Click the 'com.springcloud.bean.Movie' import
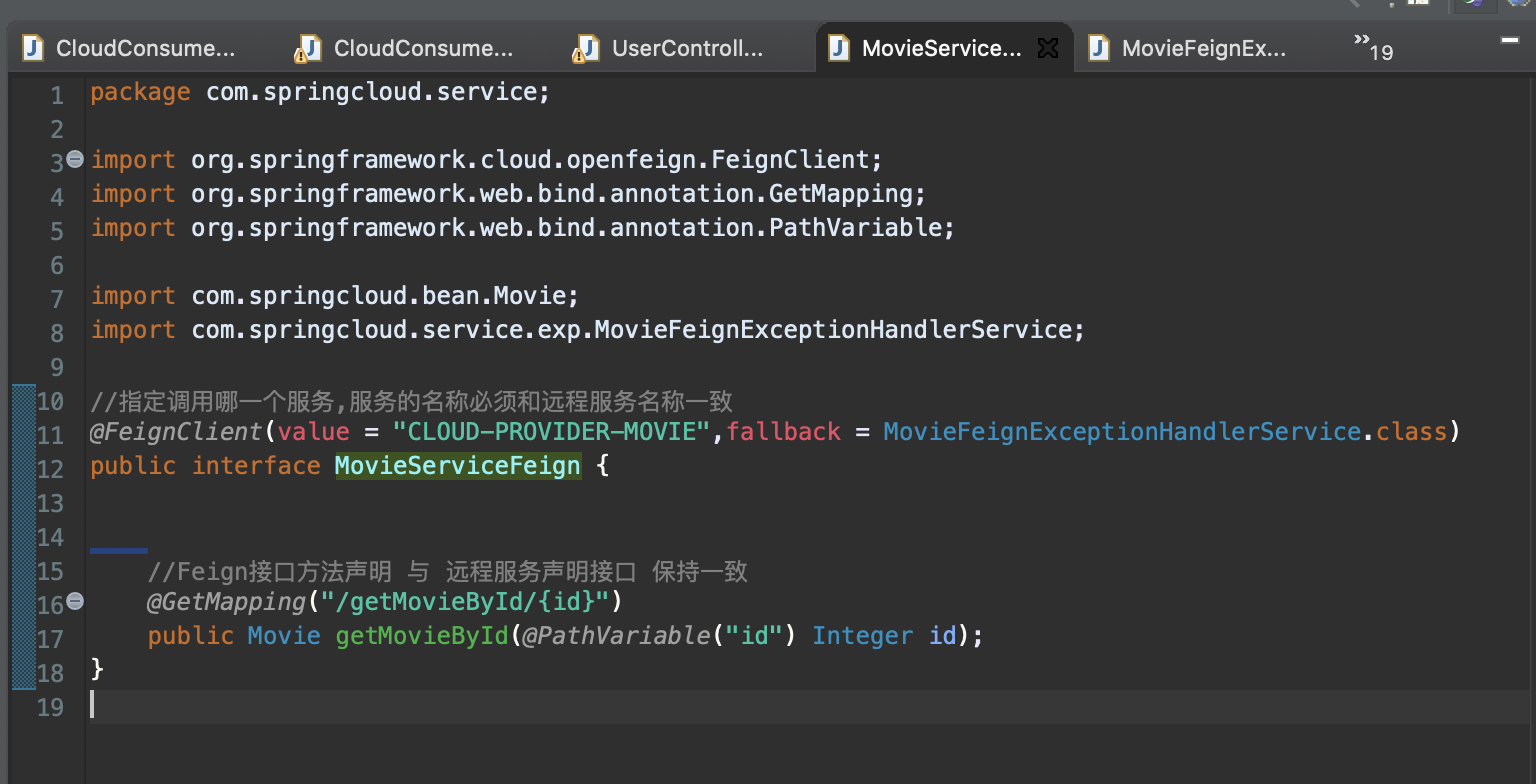The height and width of the screenshot is (784, 1536). (379, 296)
